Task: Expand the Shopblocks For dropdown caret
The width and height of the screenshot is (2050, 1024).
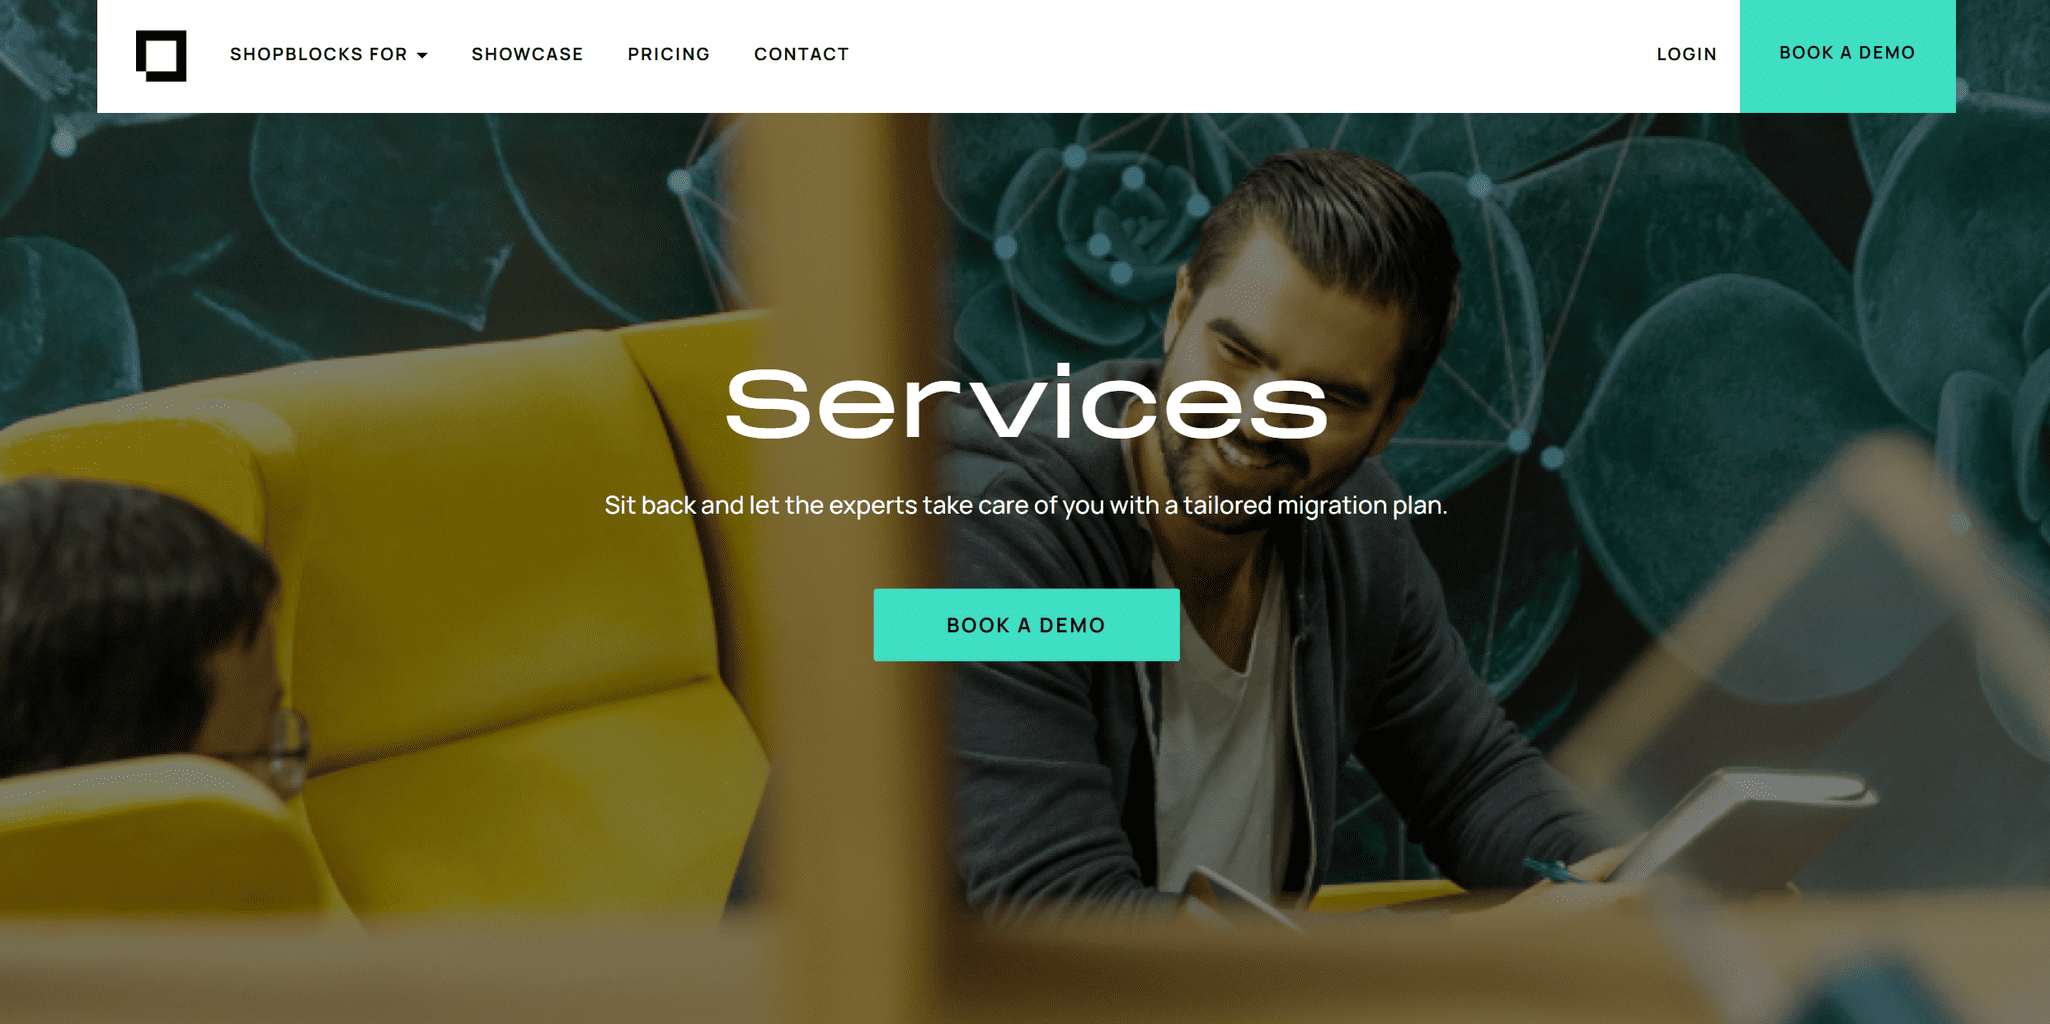Action: (x=422, y=55)
